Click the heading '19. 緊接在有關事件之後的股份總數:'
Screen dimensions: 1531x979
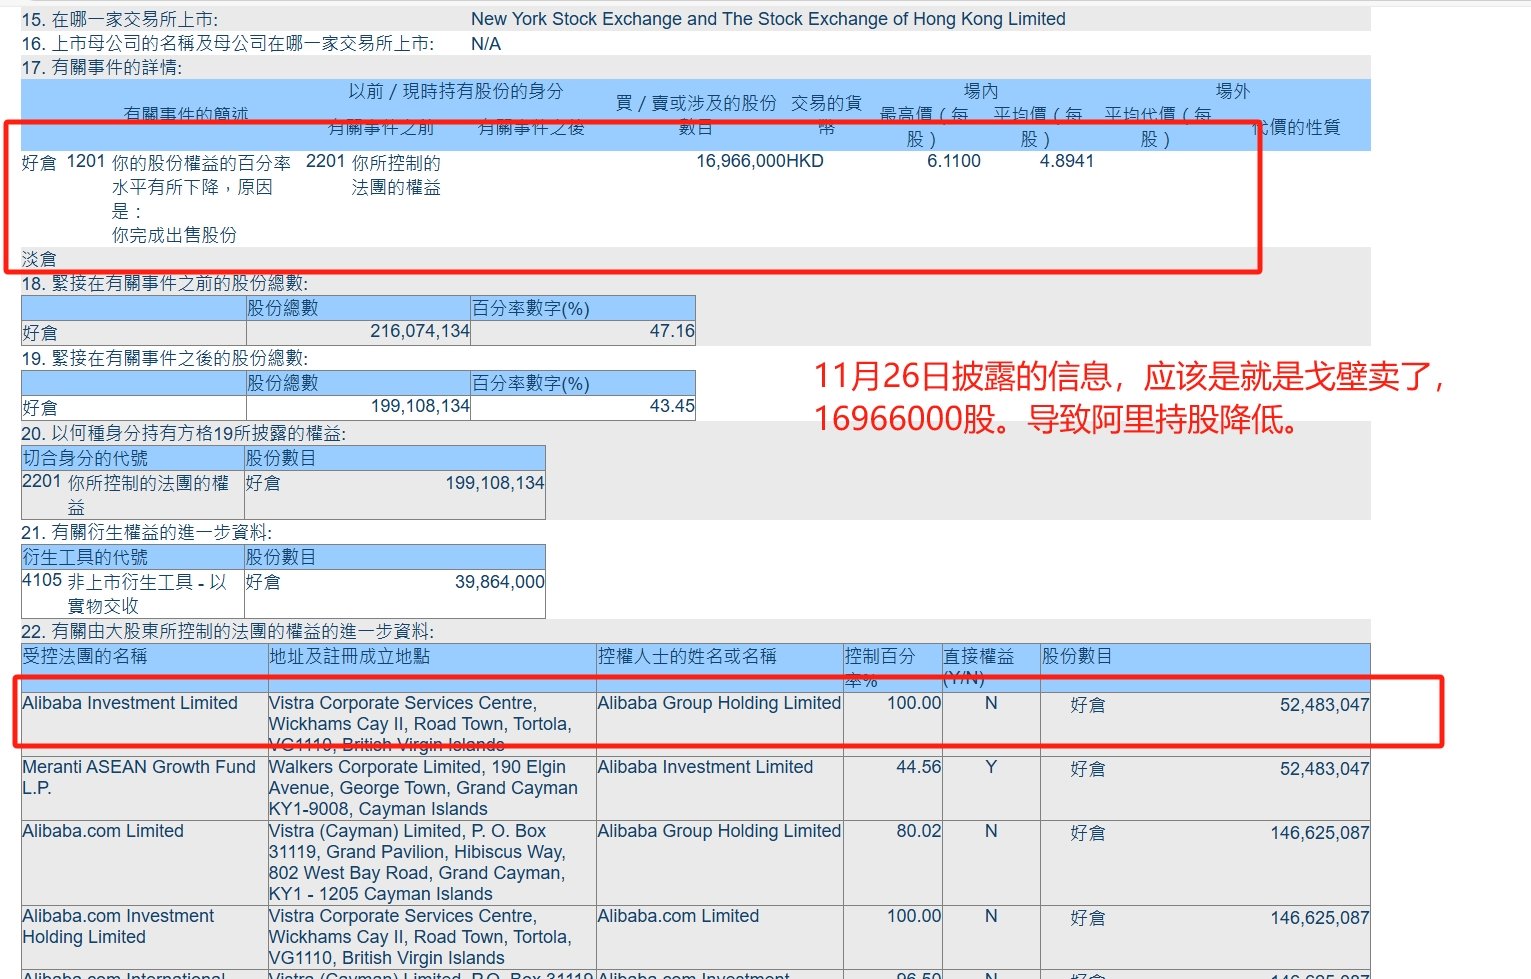point(165,358)
